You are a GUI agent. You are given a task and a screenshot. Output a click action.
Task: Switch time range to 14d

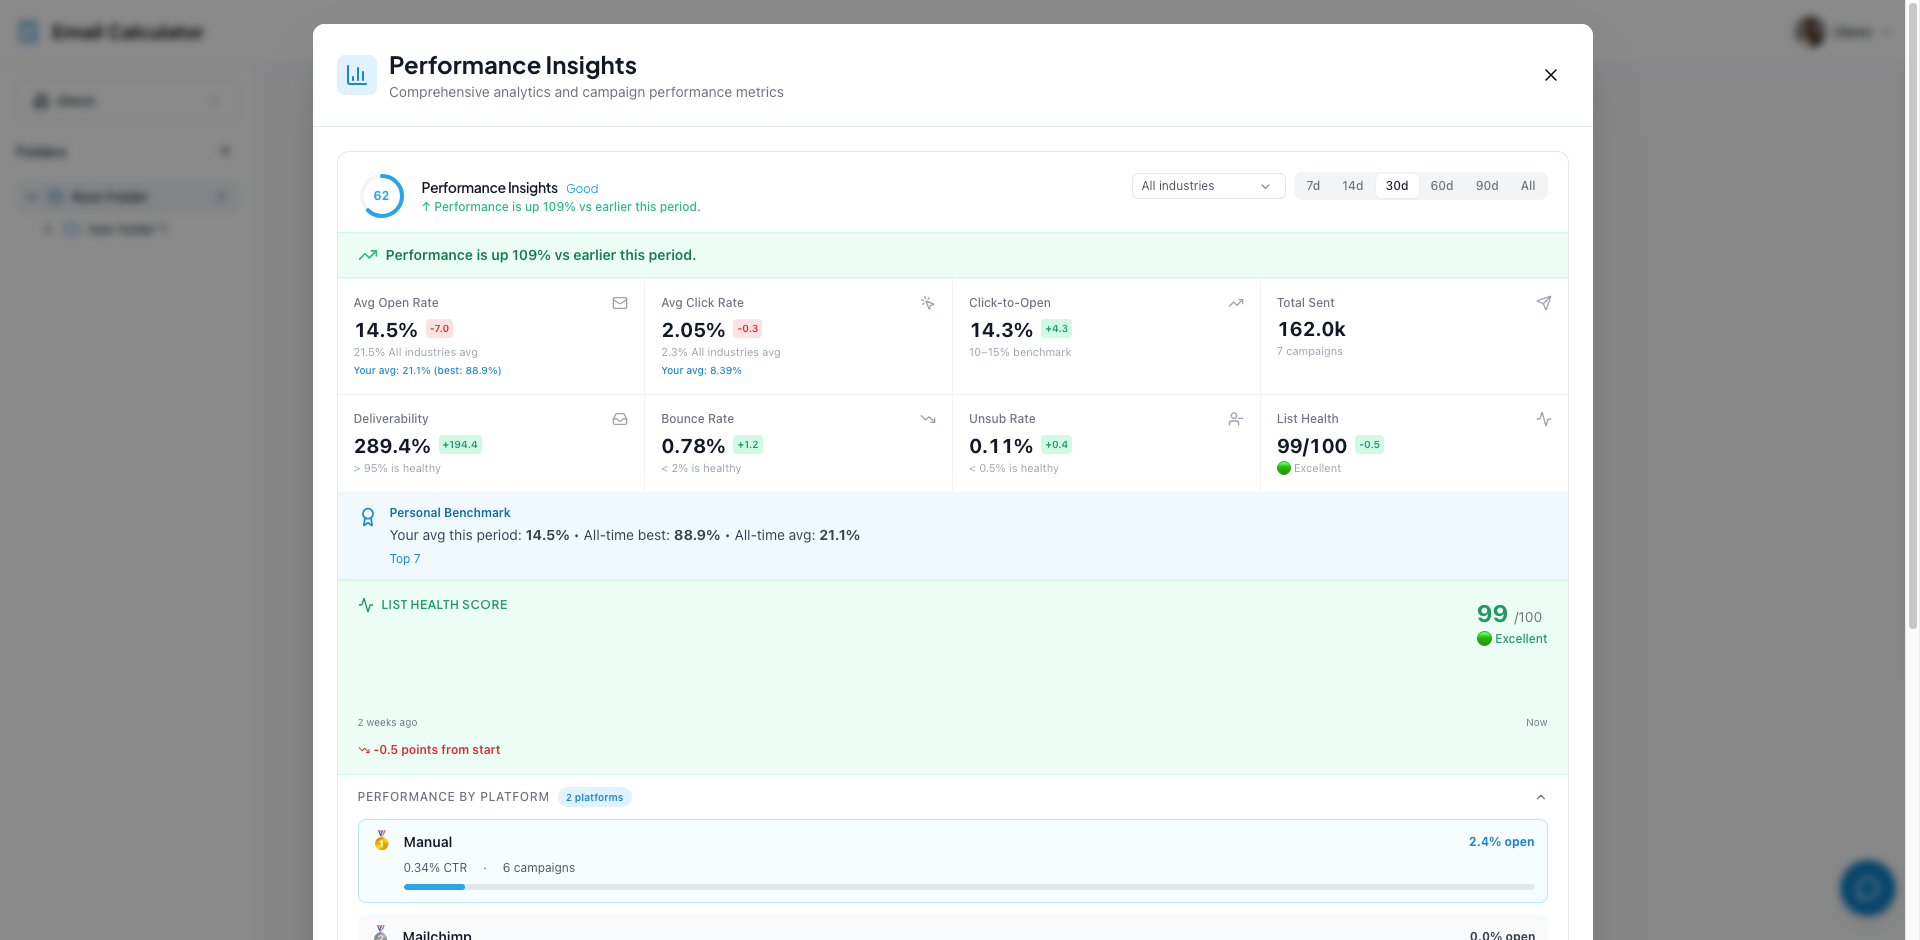pyautogui.click(x=1352, y=186)
